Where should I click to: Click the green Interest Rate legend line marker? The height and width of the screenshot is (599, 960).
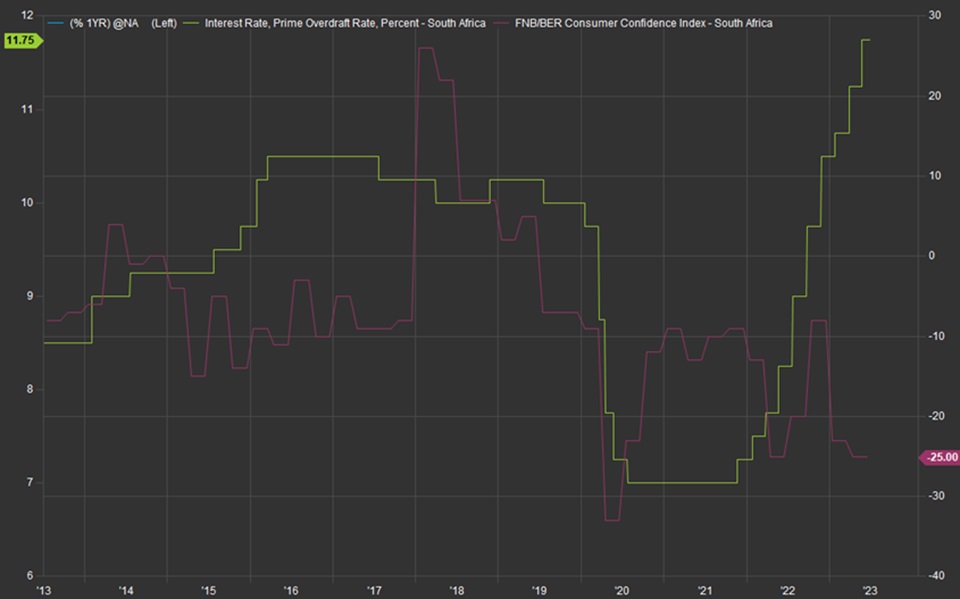[x=190, y=22]
